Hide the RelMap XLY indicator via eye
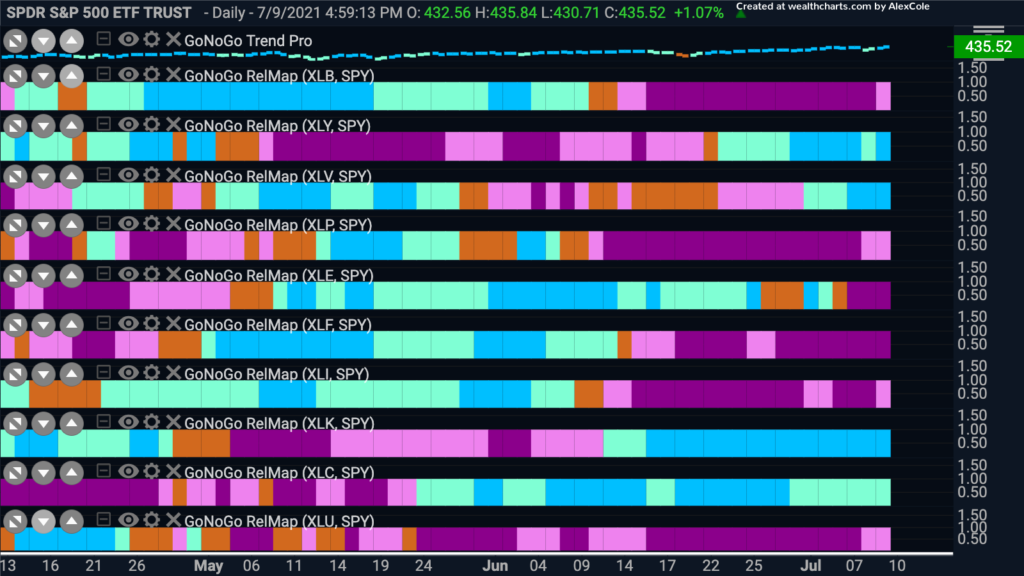The height and width of the screenshot is (576, 1024). pyautogui.click(x=128, y=125)
